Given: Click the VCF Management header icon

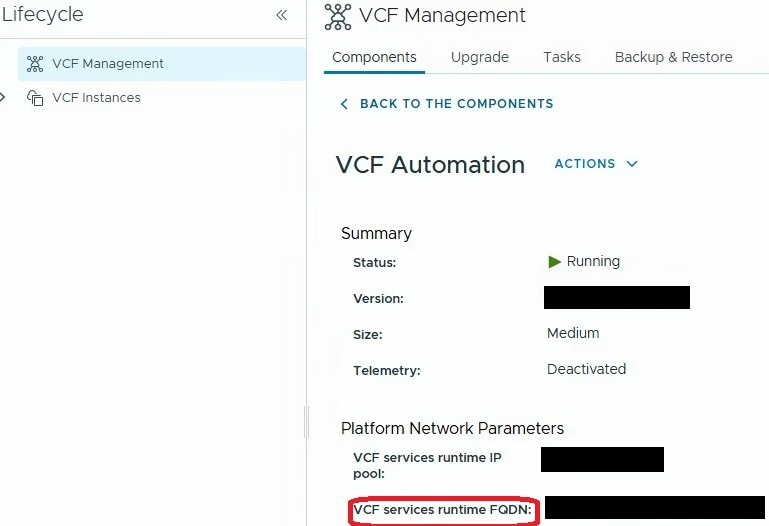Looking at the screenshot, I should point(338,17).
